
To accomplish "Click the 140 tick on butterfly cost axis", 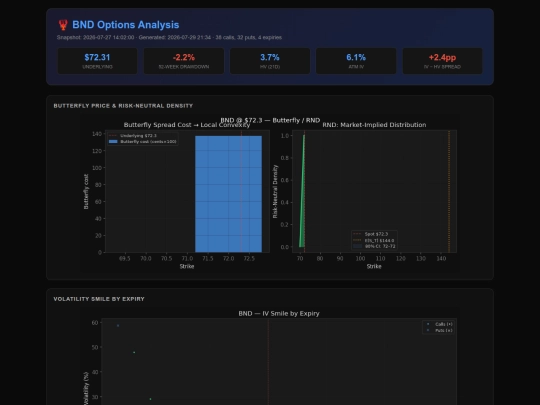I will coord(97,134).
